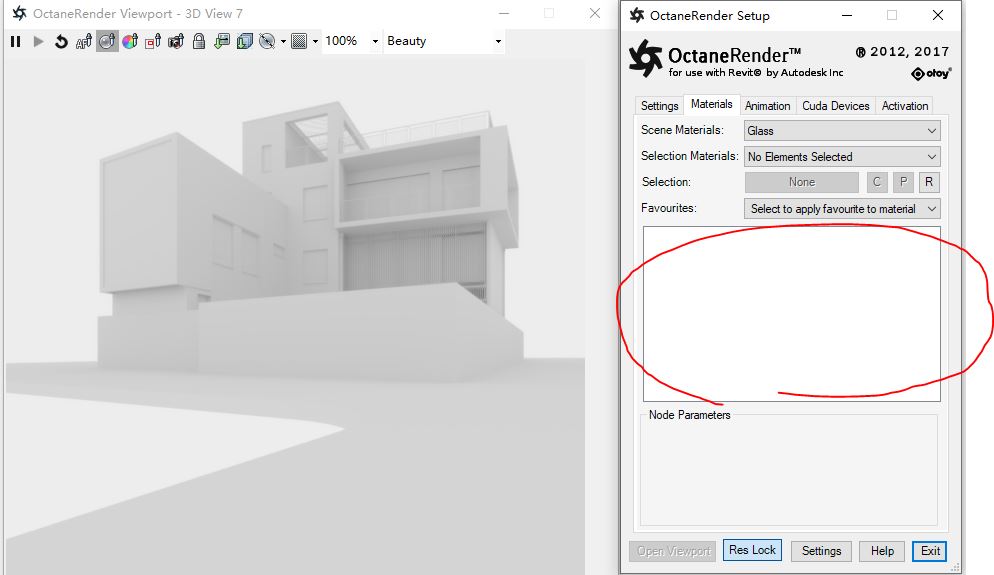Pause the render in the viewport toolbar
Viewport: 994px width, 575px height.
click(x=16, y=42)
